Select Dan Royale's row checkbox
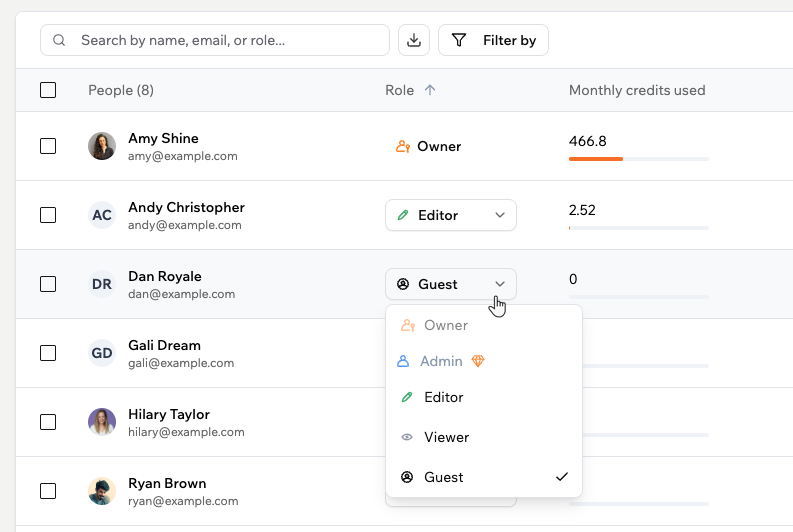The height and width of the screenshot is (532, 793). point(48,284)
